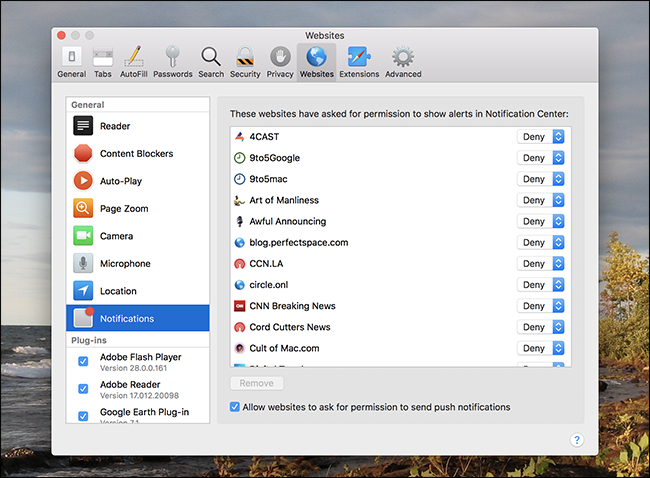Viewport: 650px width, 478px height.
Task: Open the Deny dropdown for CNN Breaking News
Action: (541, 306)
